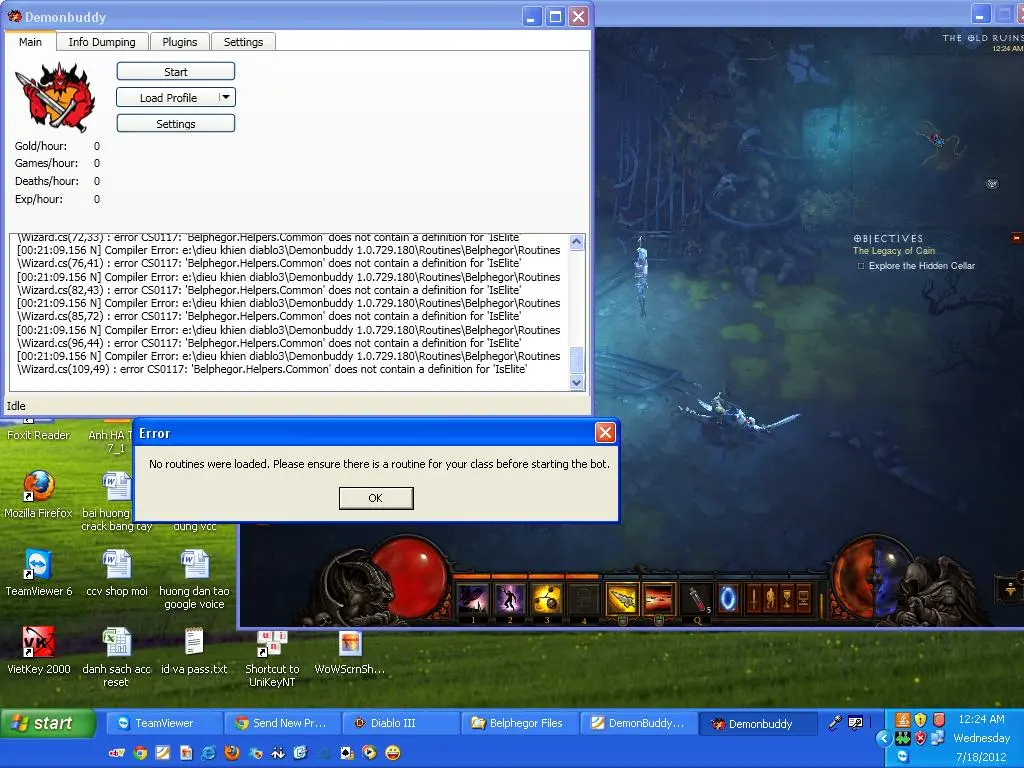Select the left-mouse spear skill icon
Screen dimensions: 1024x768
[x=622, y=598]
